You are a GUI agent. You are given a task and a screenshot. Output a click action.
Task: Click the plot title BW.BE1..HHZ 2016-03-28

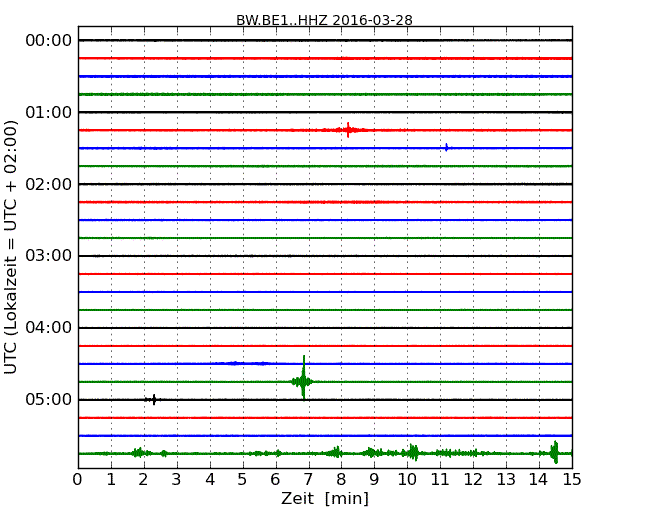pyautogui.click(x=324, y=20)
